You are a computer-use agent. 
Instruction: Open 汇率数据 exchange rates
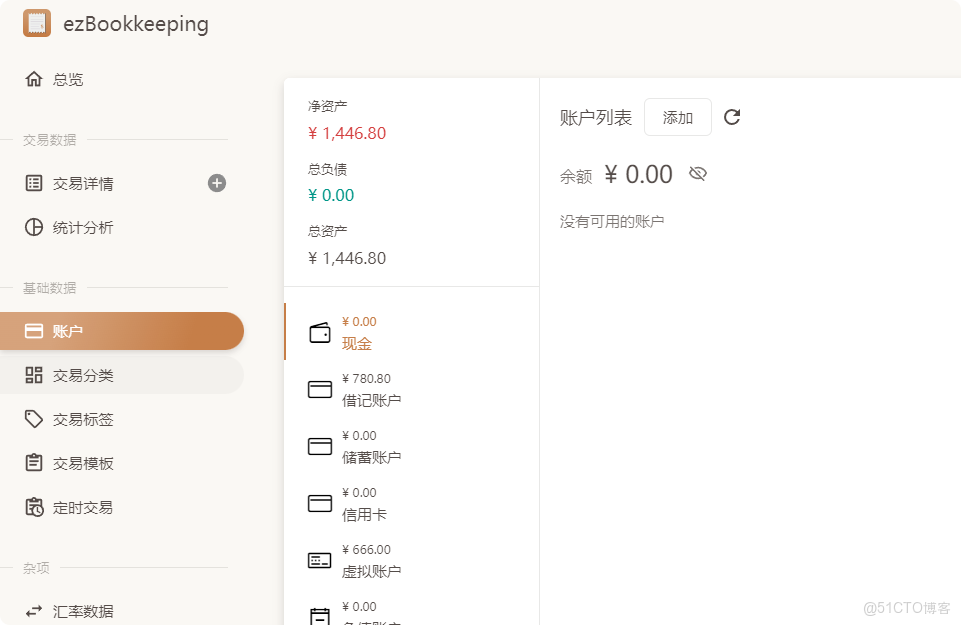[x=83, y=611]
